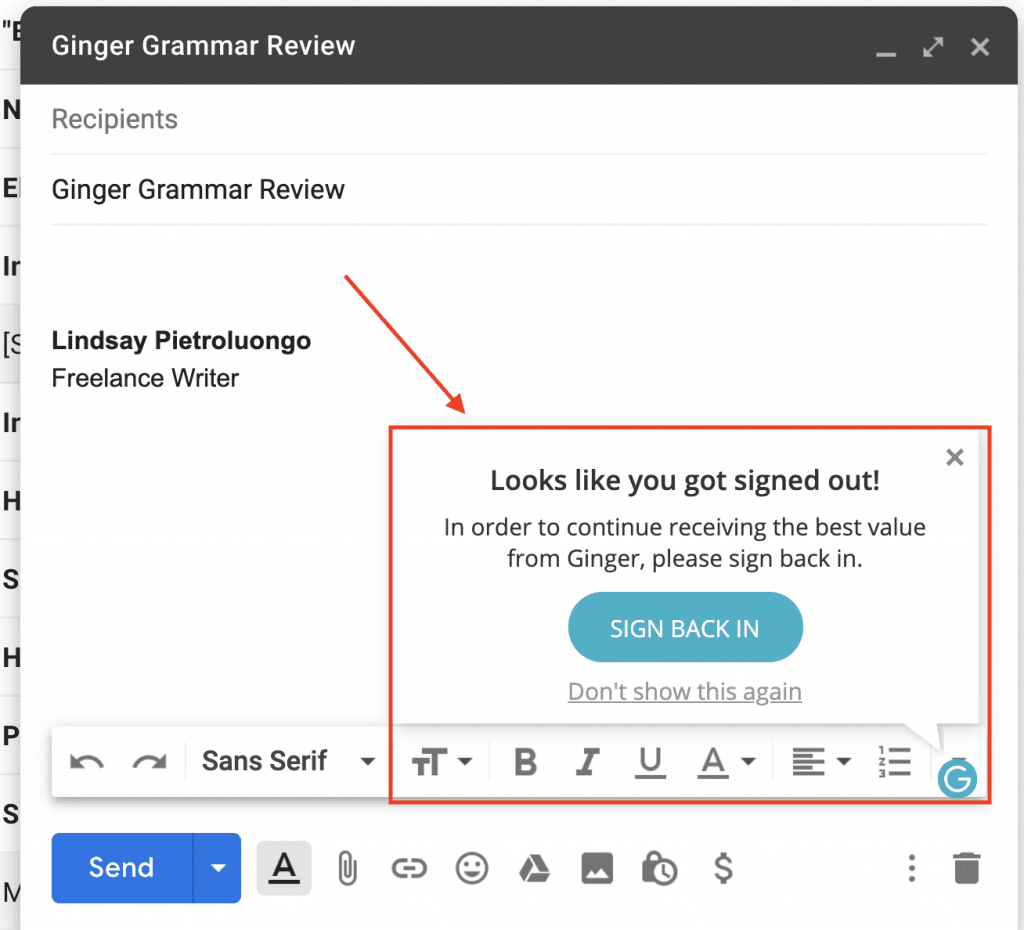Screen dimensions: 1024x930
Task: Toggle italic formatting
Action: click(587, 761)
